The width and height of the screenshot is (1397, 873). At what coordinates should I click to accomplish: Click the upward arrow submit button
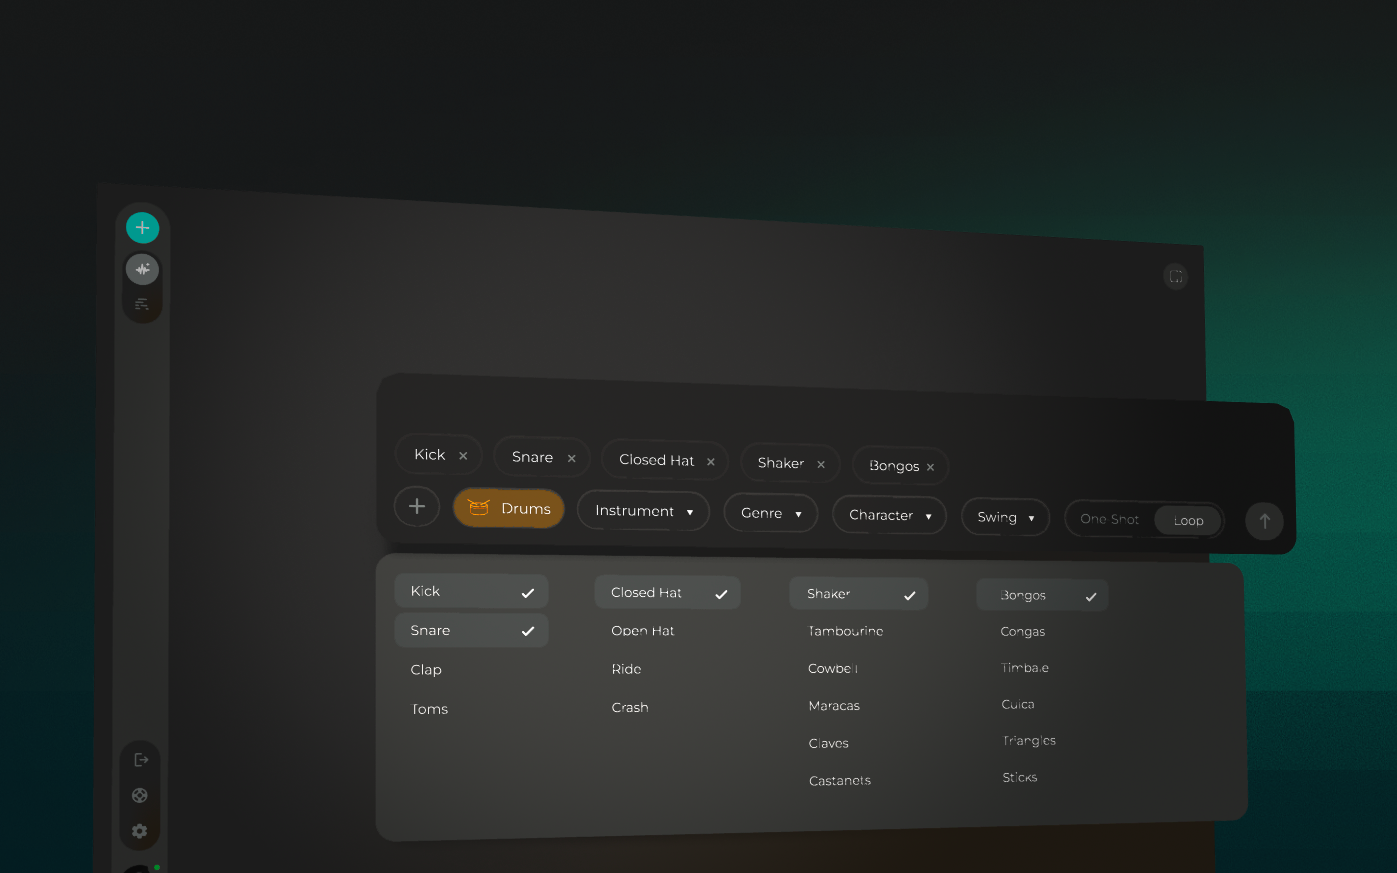(1264, 521)
